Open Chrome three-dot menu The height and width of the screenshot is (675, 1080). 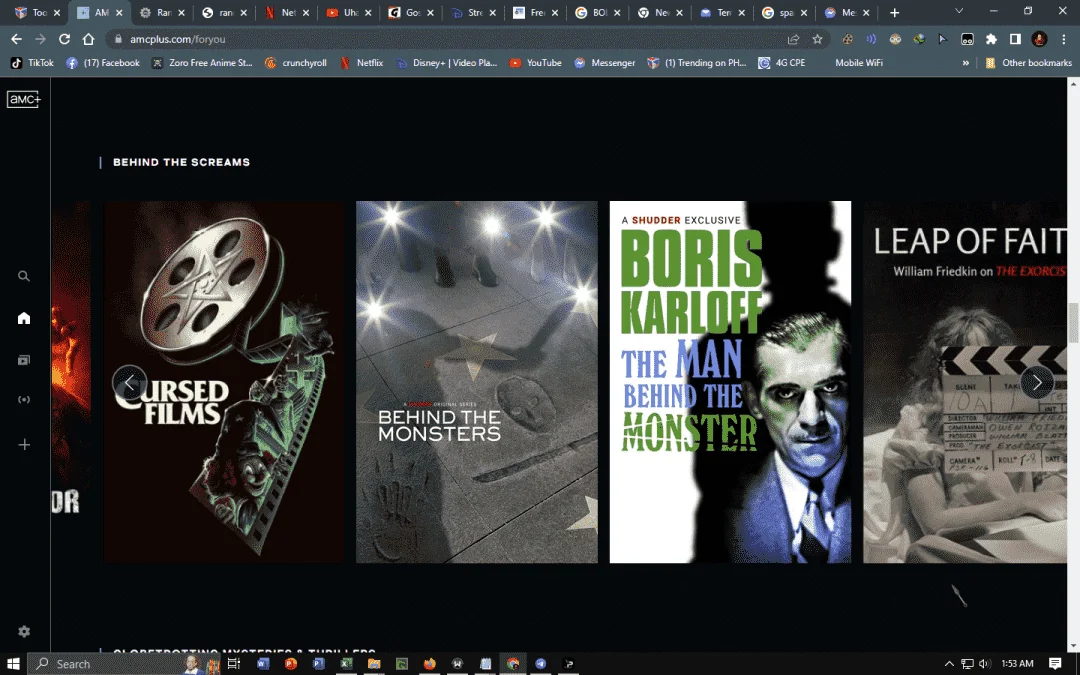click(x=1063, y=39)
